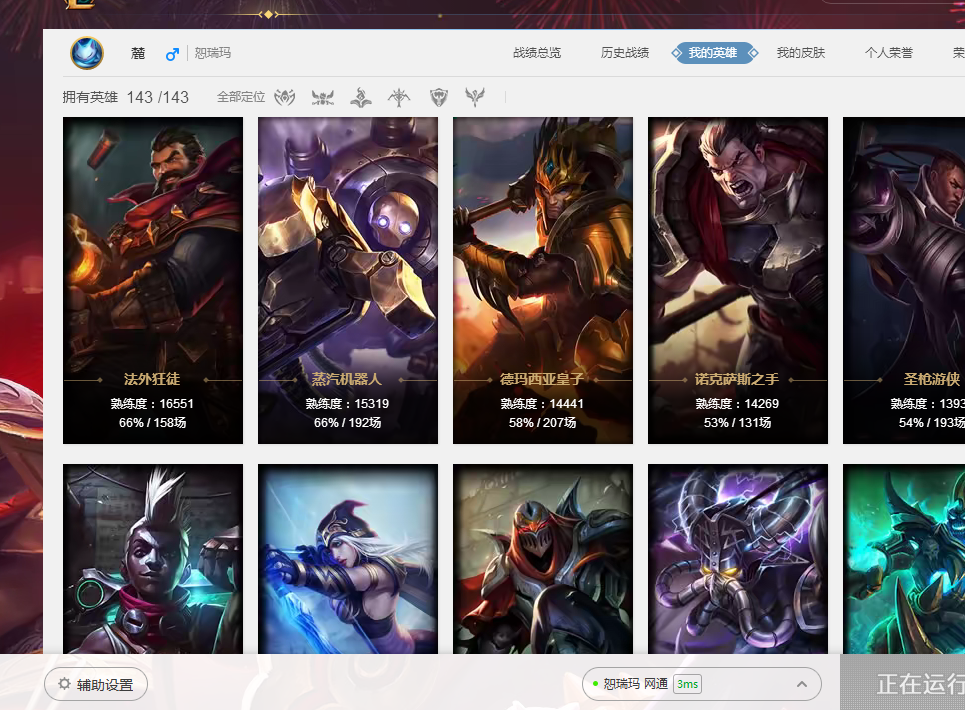Open the 辅助设置 button

point(96,684)
